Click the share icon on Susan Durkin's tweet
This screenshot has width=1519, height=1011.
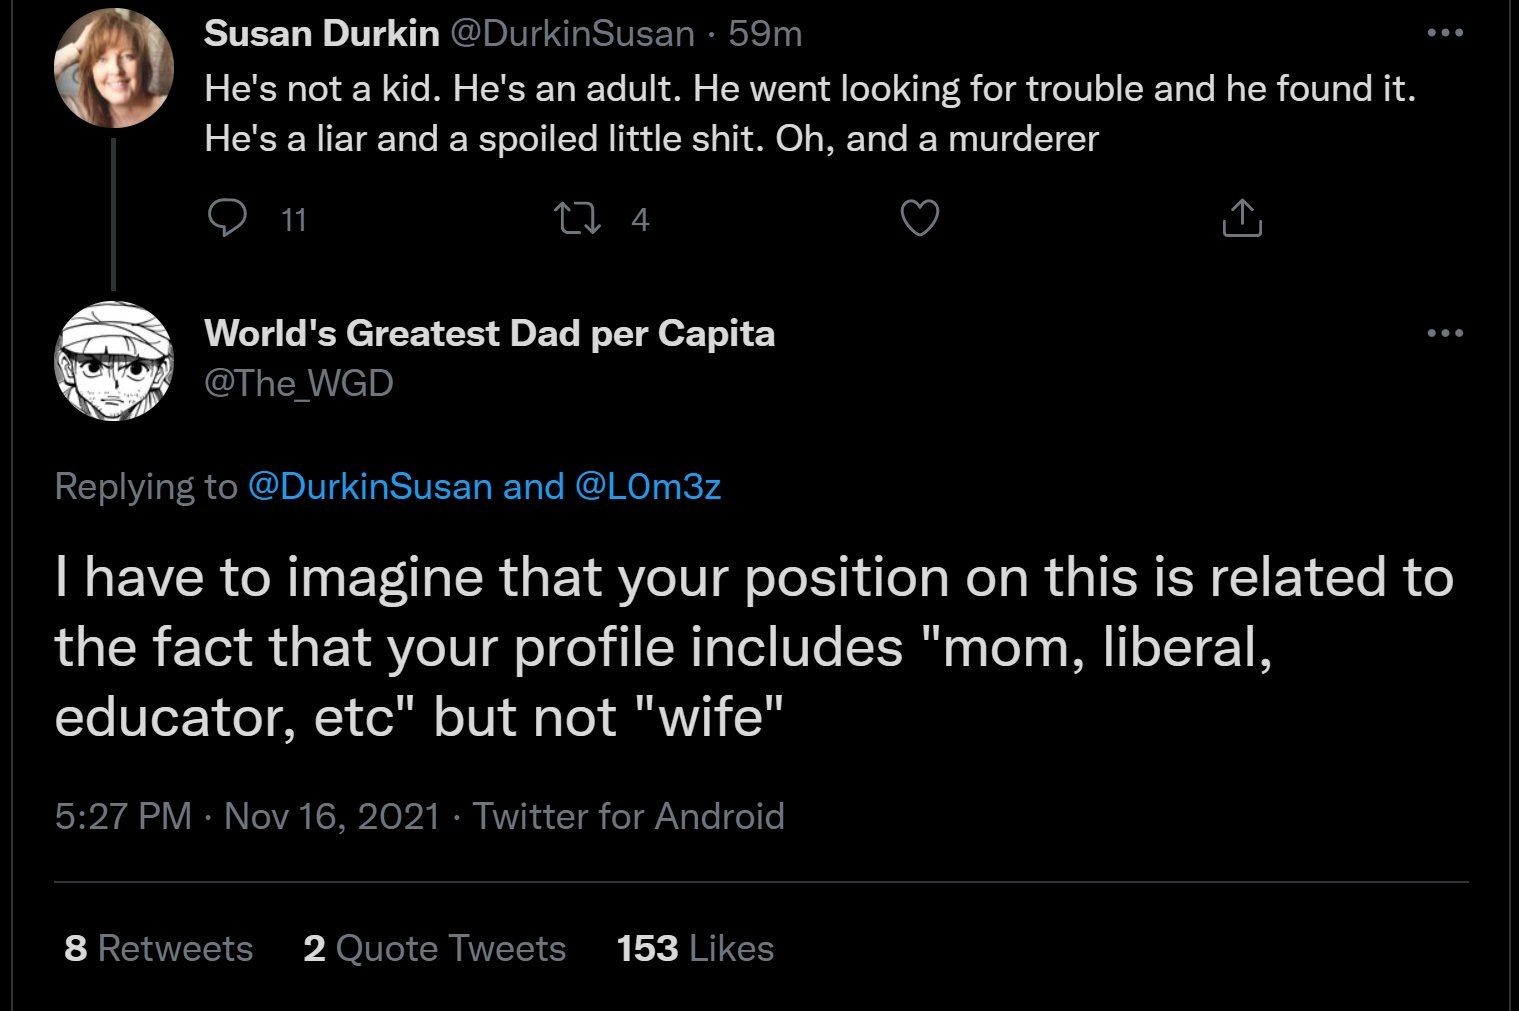[x=1242, y=218]
